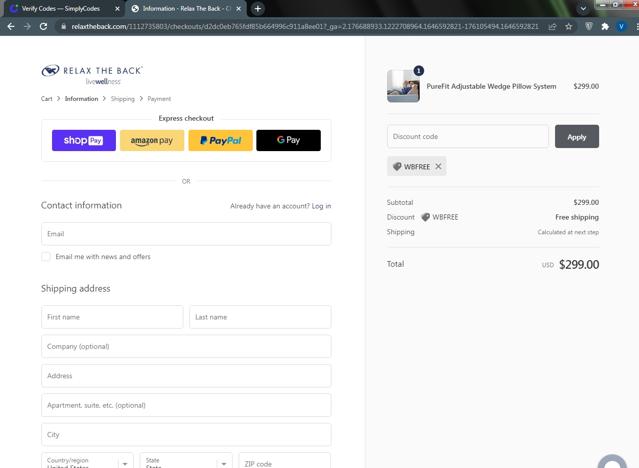Image resolution: width=639 pixels, height=468 pixels.
Task: Click the Discount code input field
Action: pos(468,137)
